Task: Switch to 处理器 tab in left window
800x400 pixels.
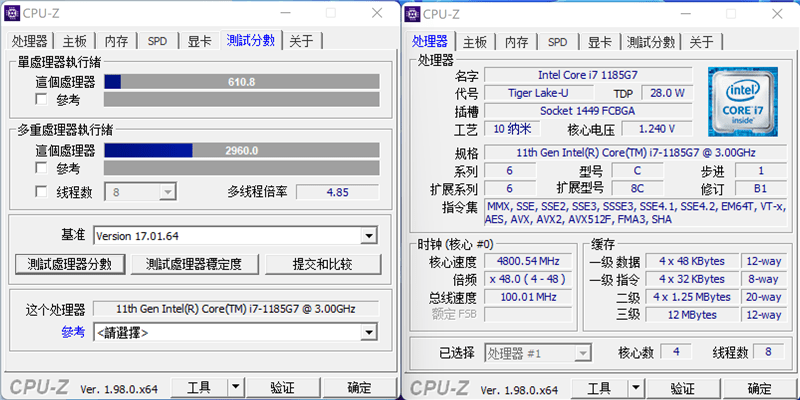Action: pyautogui.click(x=30, y=41)
